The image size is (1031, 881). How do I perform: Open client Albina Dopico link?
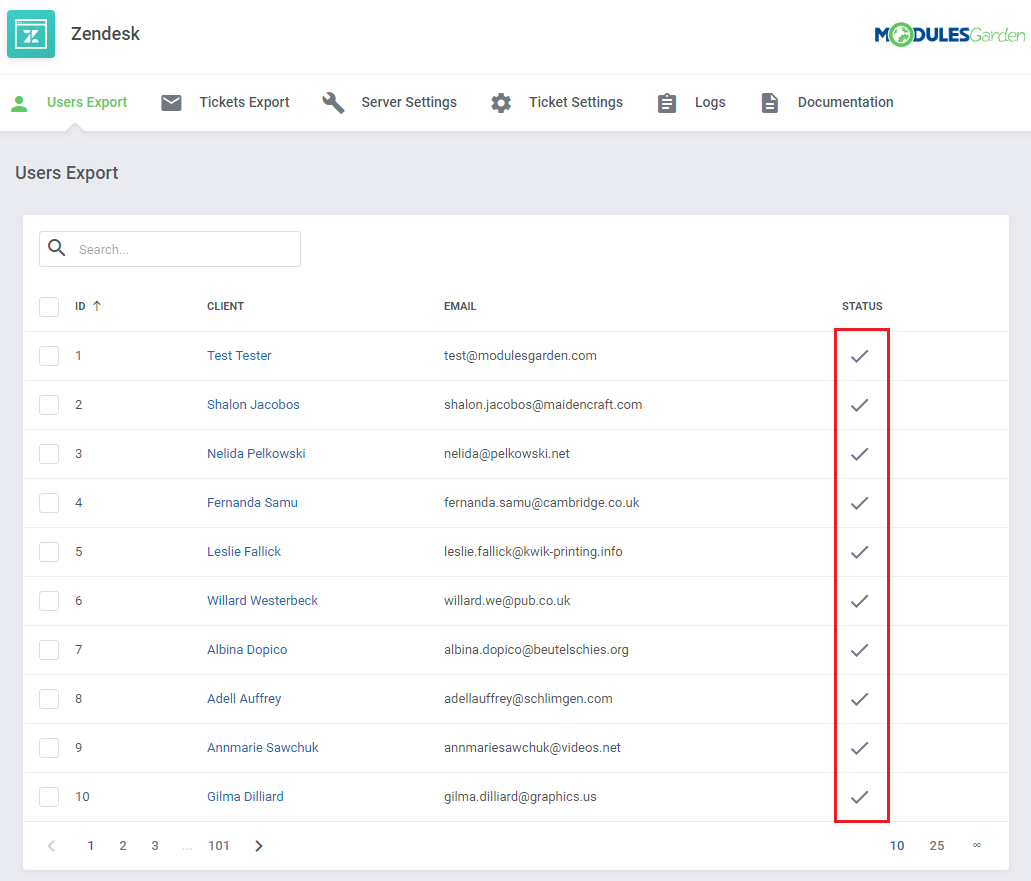coord(247,650)
